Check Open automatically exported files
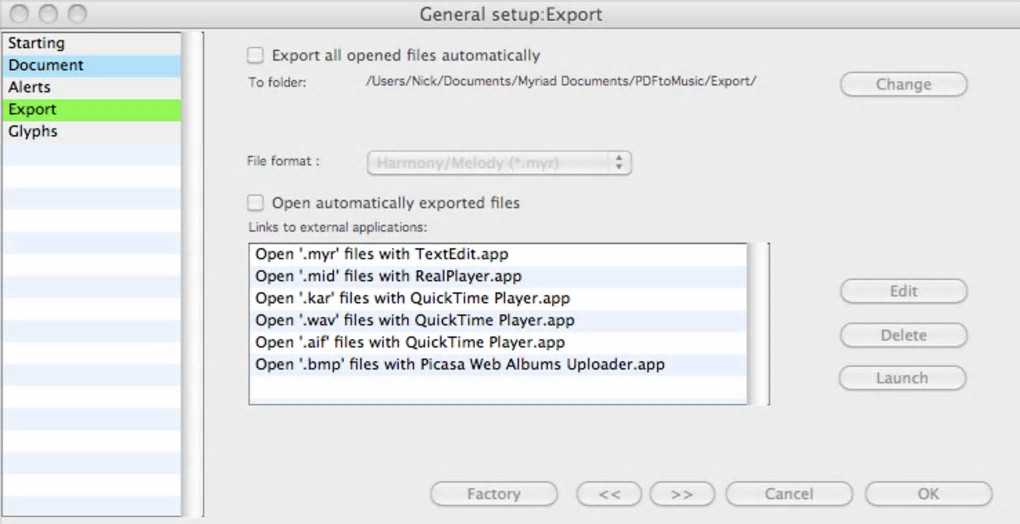The height and width of the screenshot is (524, 1020). click(x=256, y=203)
